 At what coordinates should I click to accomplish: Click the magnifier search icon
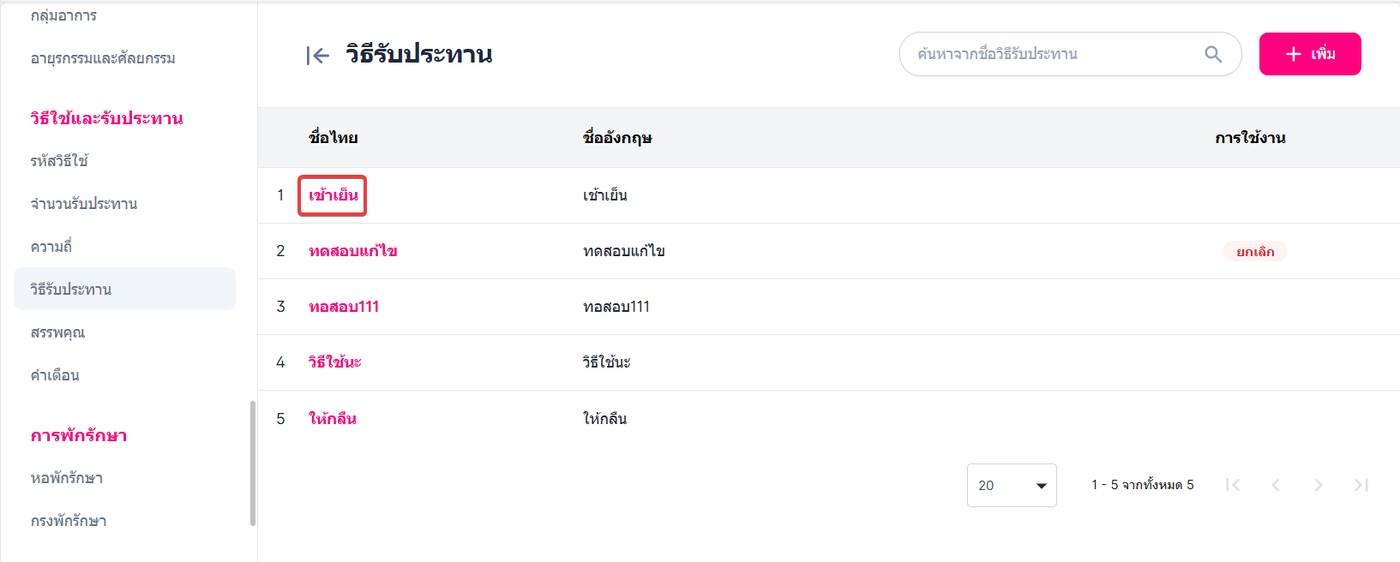point(1213,54)
